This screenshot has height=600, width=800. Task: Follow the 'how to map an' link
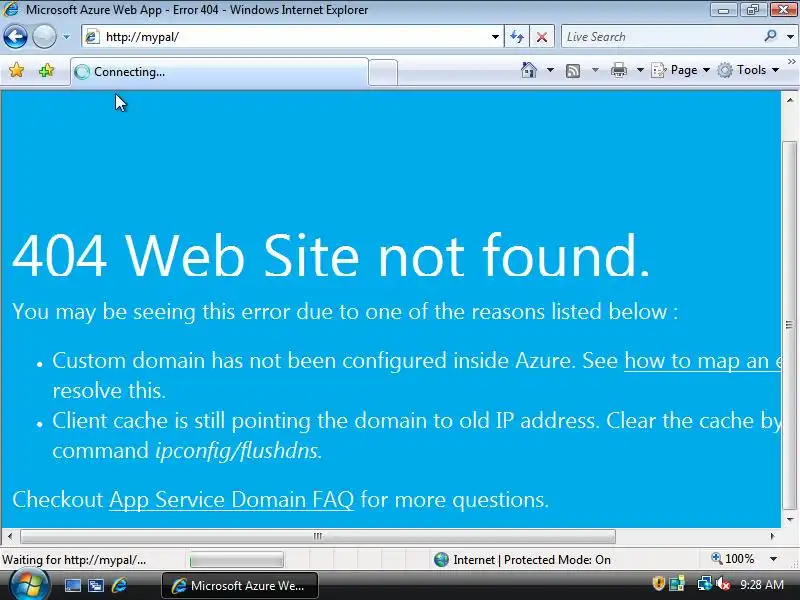pyautogui.click(x=703, y=361)
